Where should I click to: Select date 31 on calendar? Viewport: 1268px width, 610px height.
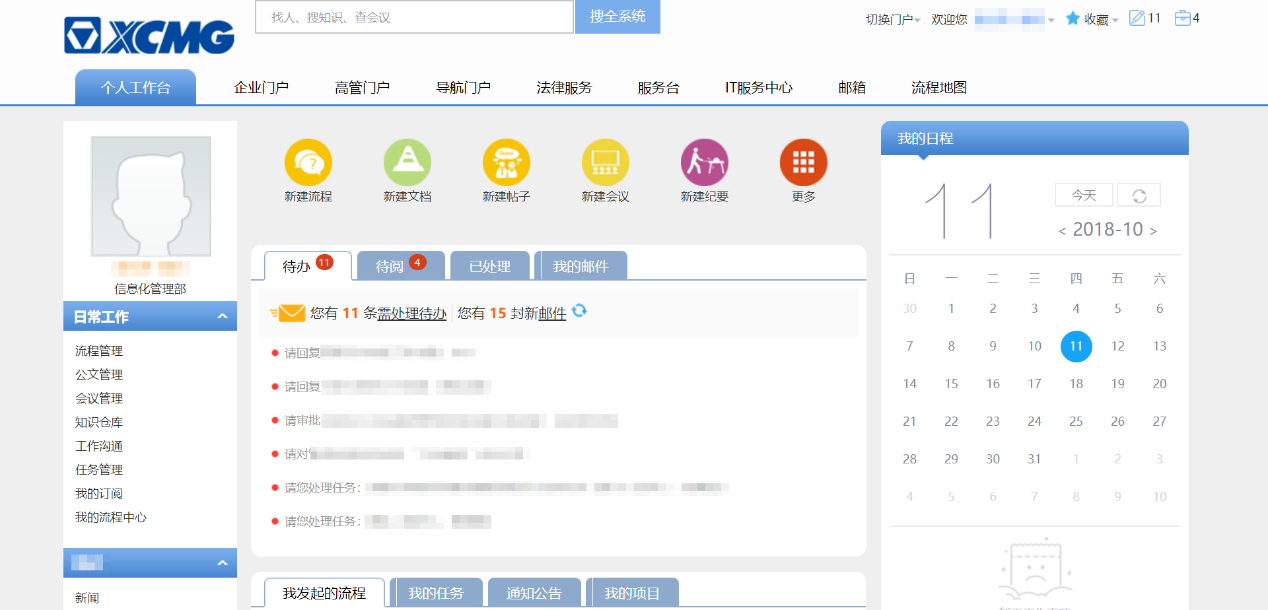coord(1034,459)
